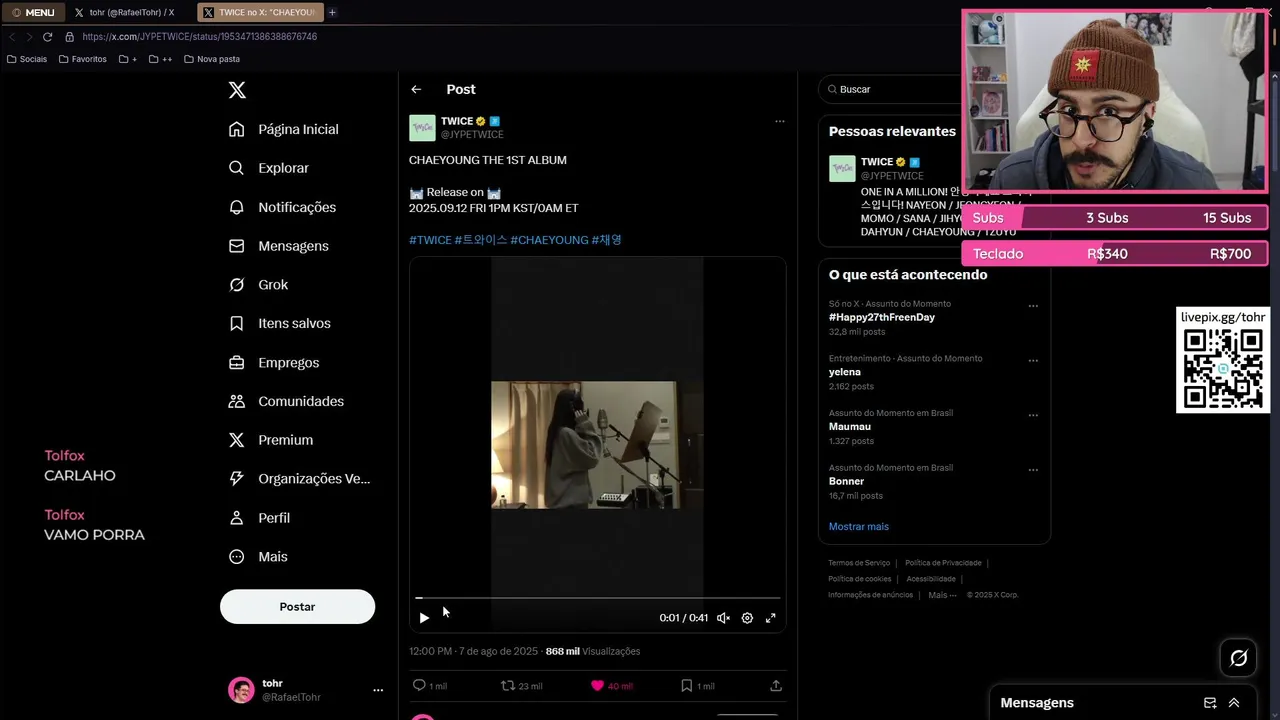Click the Perfil person icon
The height and width of the screenshot is (720, 1280).
[237, 518]
